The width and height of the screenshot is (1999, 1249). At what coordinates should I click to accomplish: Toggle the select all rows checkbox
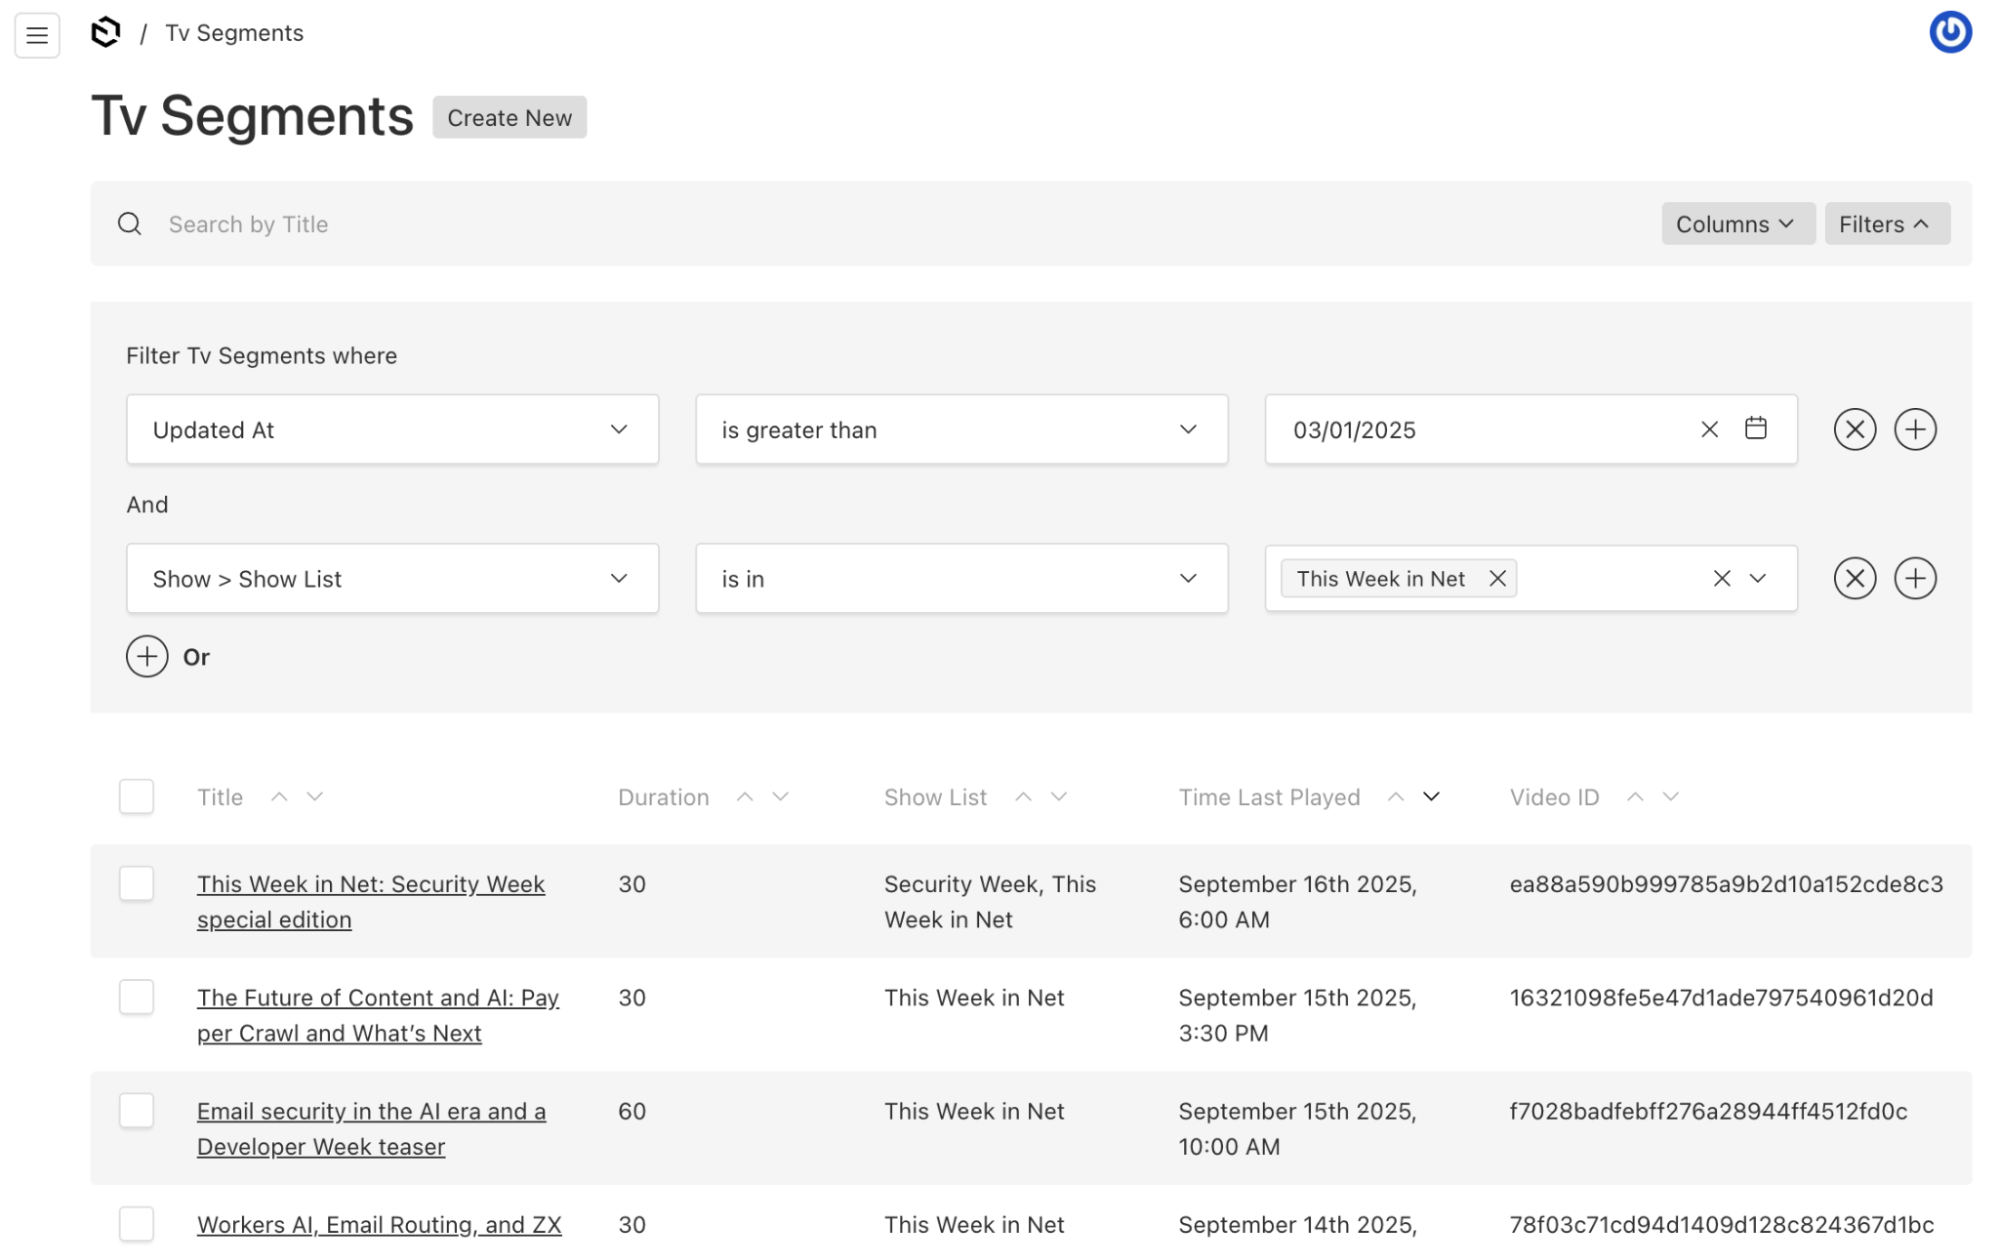coord(136,797)
